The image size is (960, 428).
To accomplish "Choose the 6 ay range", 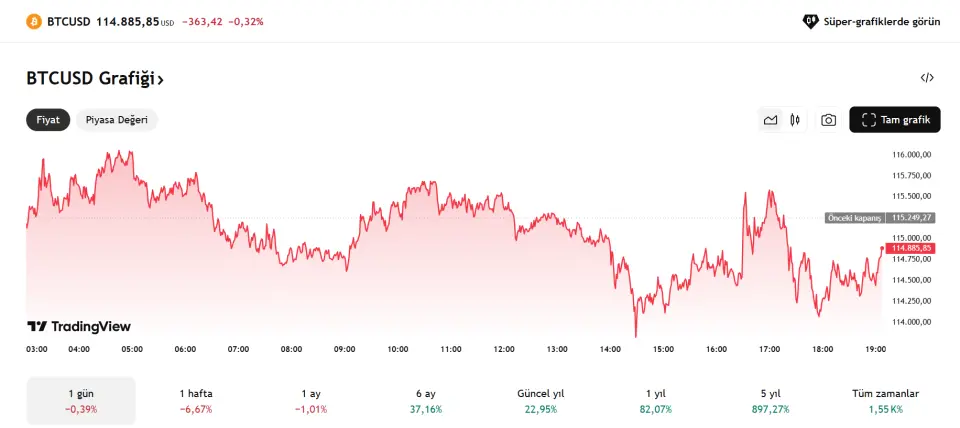I will [426, 400].
